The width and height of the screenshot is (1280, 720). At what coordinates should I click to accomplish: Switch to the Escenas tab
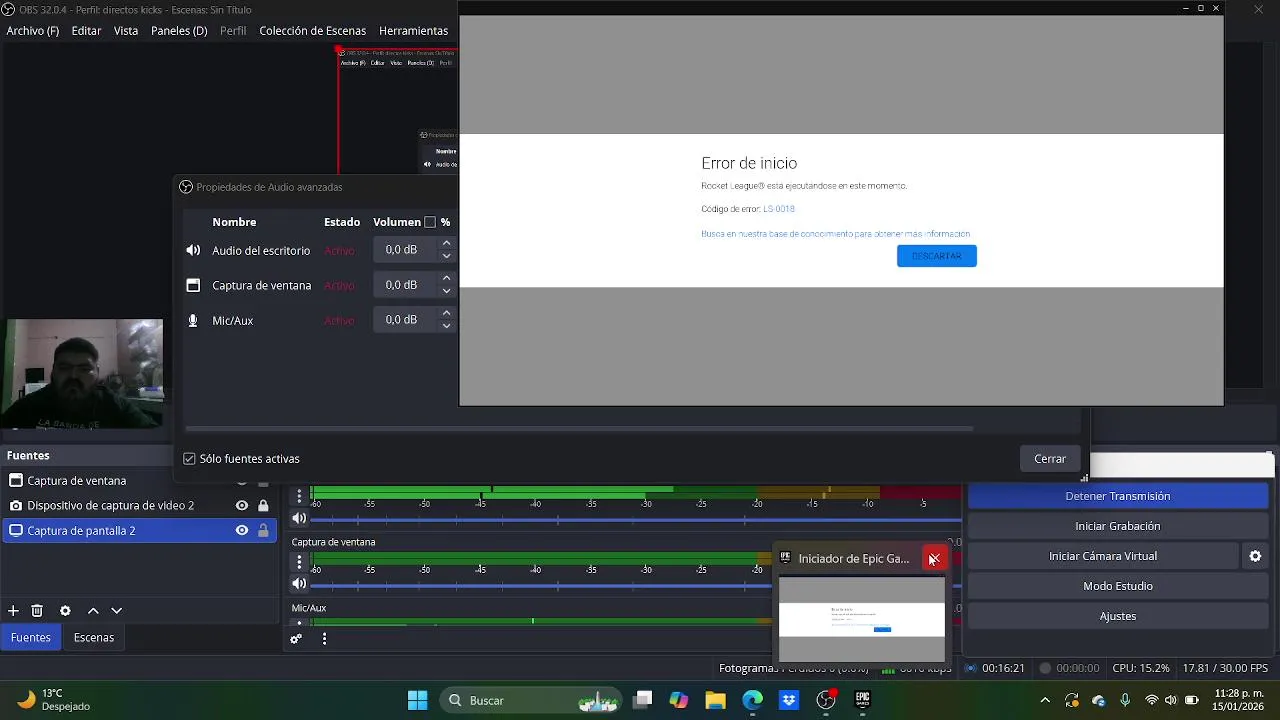[94, 637]
